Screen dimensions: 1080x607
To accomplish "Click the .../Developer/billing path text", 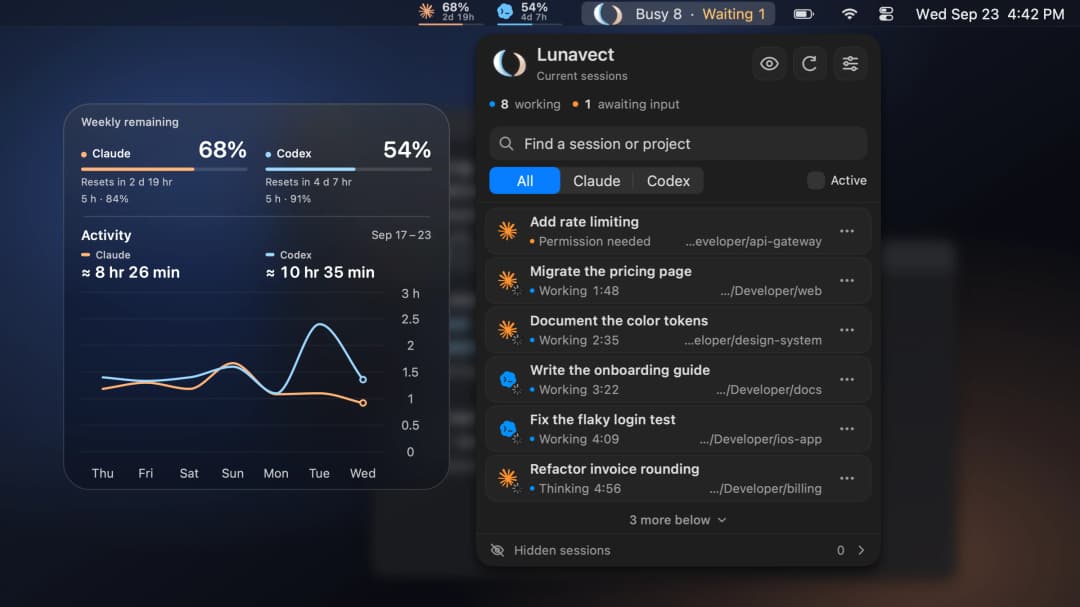I will pos(765,488).
